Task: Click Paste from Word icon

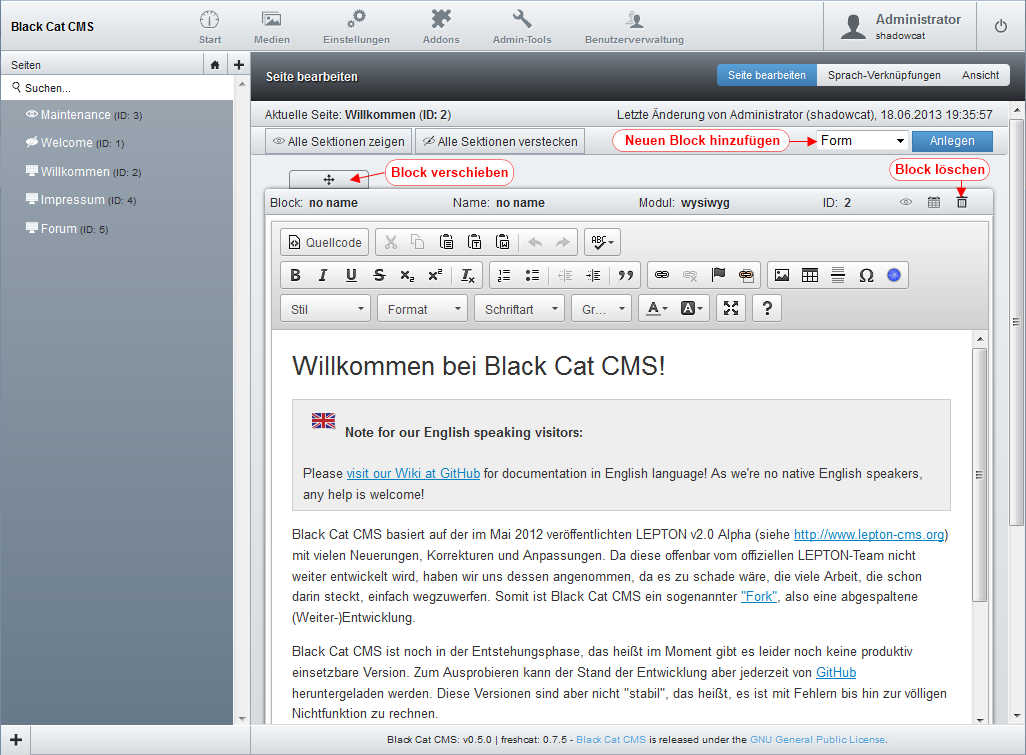Action: (x=503, y=242)
